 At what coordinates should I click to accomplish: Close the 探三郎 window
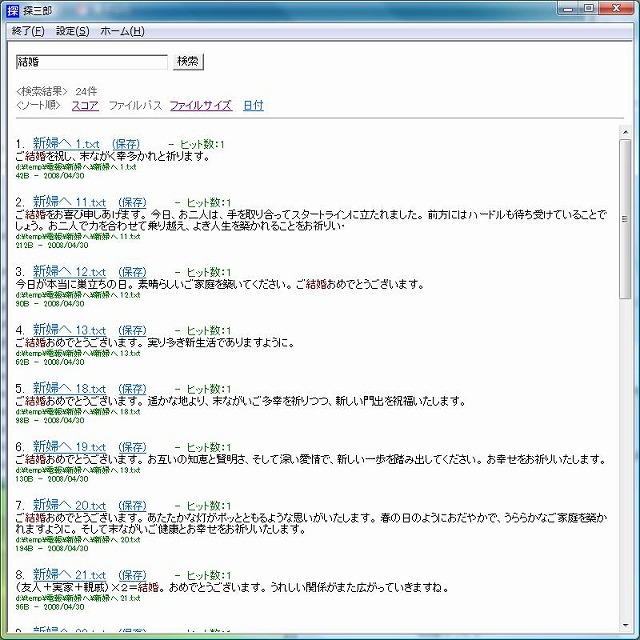[616, 9]
